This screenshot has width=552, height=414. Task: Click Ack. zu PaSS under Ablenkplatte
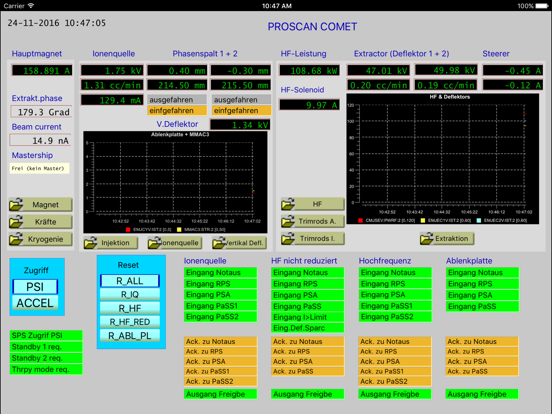tap(482, 371)
